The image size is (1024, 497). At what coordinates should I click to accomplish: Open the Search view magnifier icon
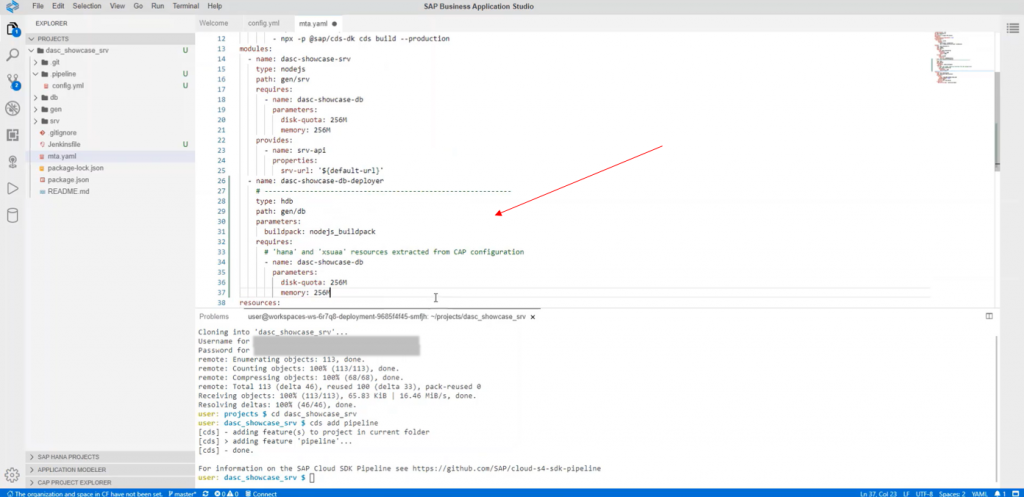click(x=12, y=55)
